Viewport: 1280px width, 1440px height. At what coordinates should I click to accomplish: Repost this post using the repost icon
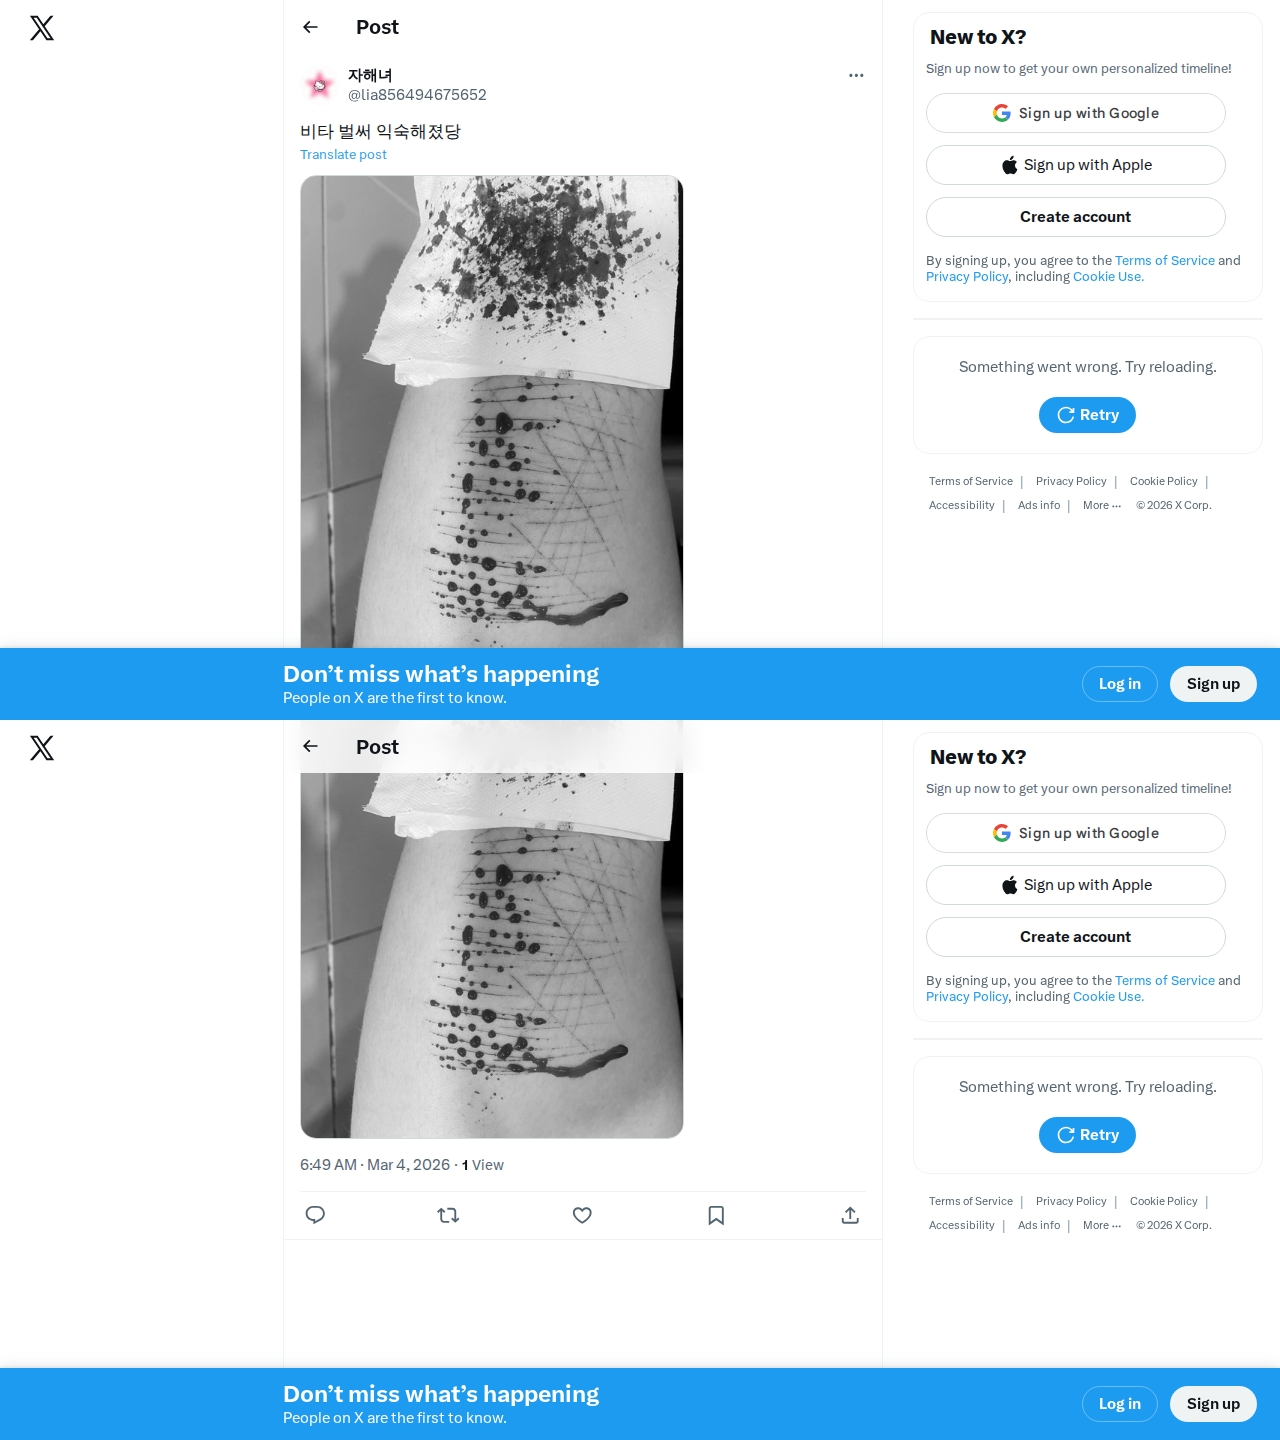448,1215
